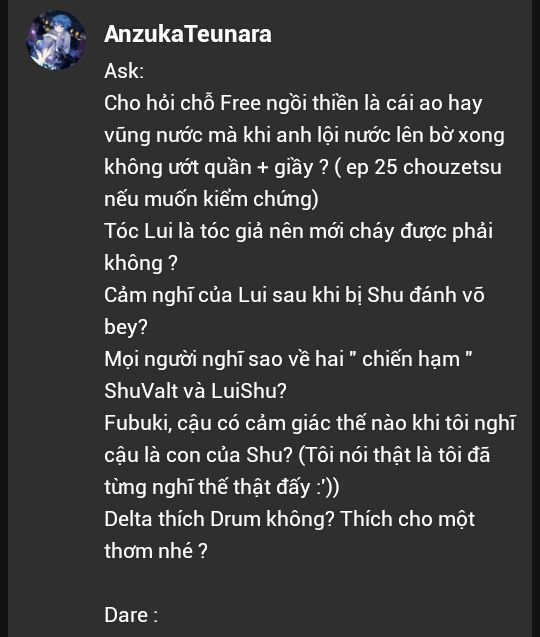Screen dimensions: 540x637
Task: Click the "Ask:" heading text
Action: [124, 71]
